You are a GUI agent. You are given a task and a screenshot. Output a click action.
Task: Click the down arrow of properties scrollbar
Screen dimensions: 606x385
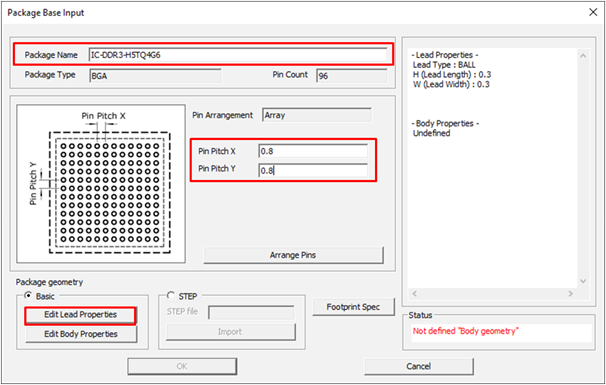[x=583, y=281]
